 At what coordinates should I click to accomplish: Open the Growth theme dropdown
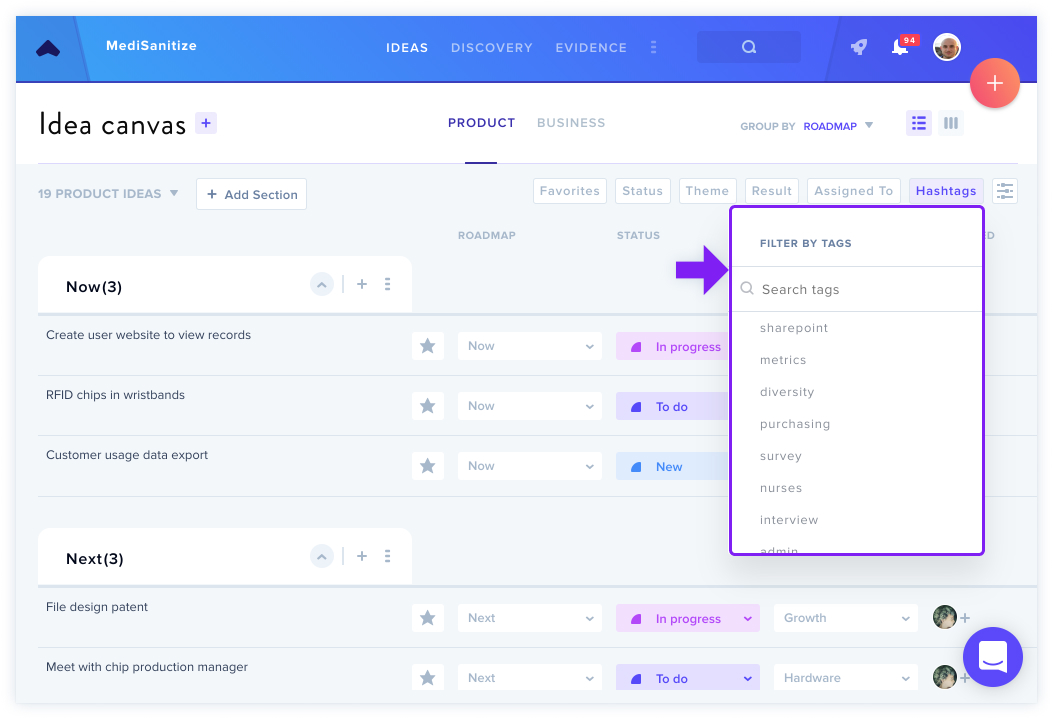(x=846, y=618)
